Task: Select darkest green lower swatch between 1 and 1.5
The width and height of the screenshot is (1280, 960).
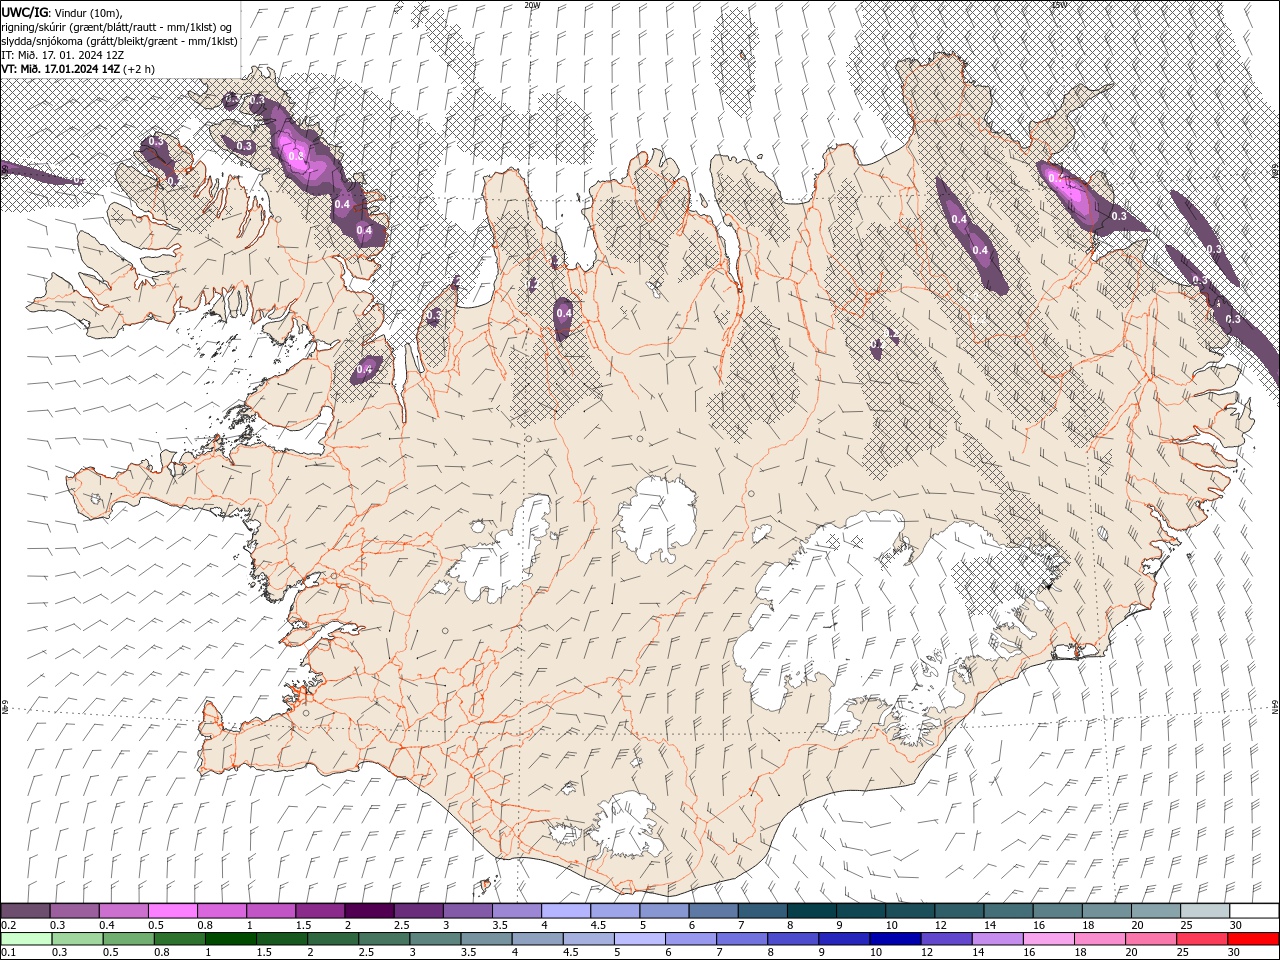Action: point(230,939)
